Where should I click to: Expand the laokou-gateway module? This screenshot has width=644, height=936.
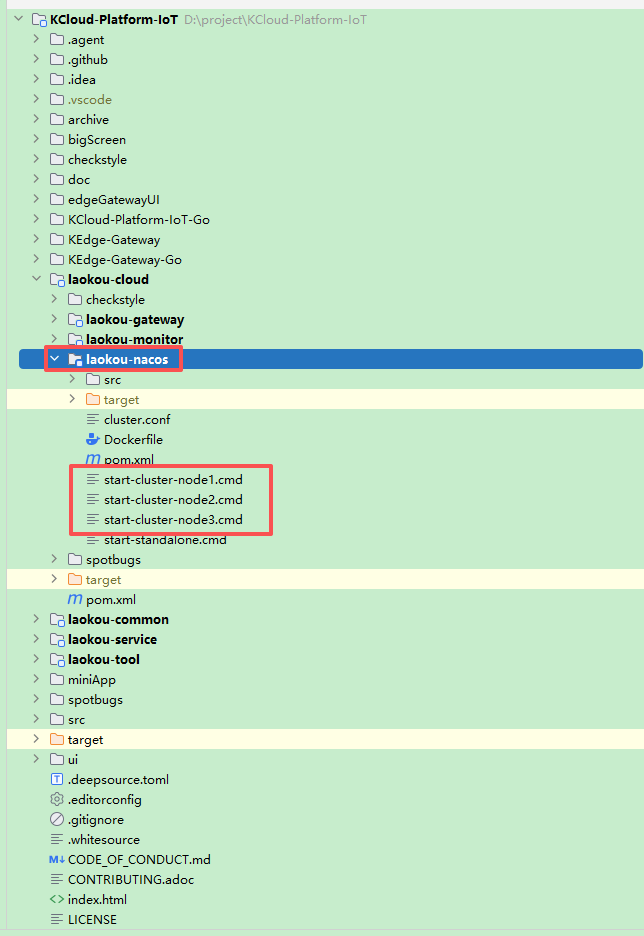click(x=54, y=319)
